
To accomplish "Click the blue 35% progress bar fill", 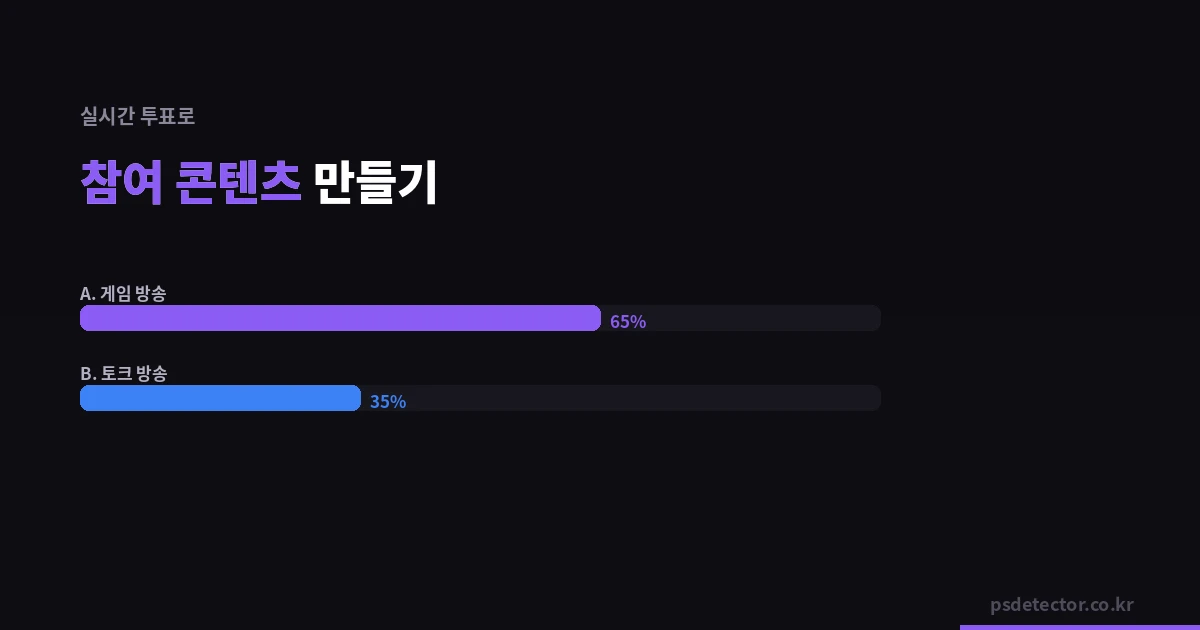I will (220, 398).
